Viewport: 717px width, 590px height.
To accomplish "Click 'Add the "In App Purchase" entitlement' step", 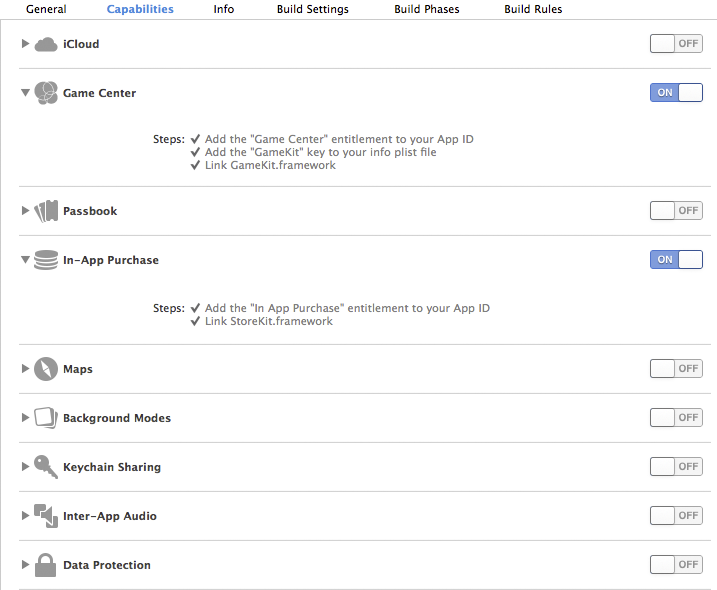I will pos(347,308).
